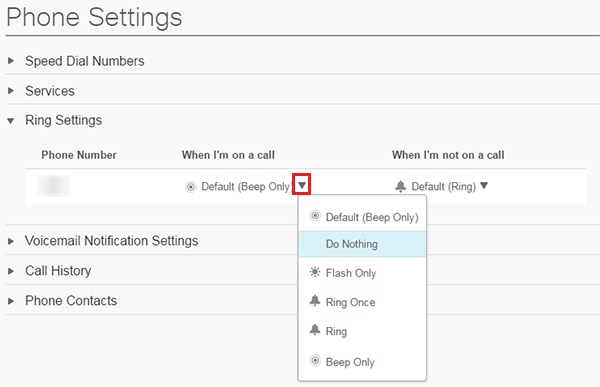Click the Services heading

tap(50, 91)
